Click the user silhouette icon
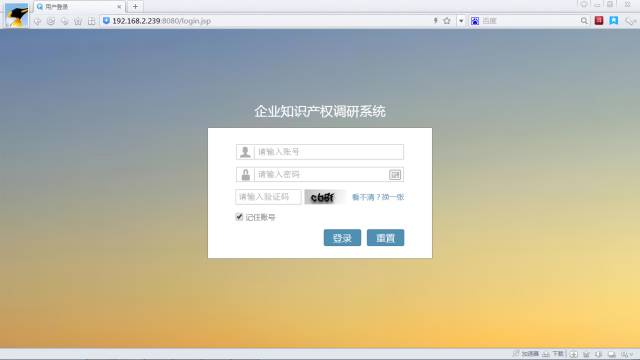 tap(245, 152)
